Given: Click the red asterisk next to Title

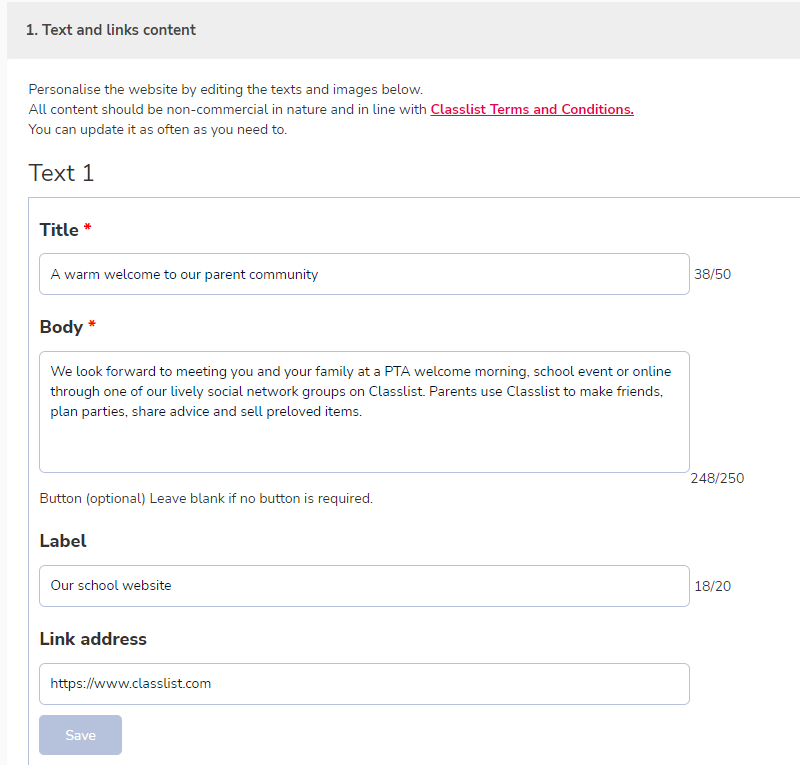Looking at the screenshot, I should (x=88, y=227).
